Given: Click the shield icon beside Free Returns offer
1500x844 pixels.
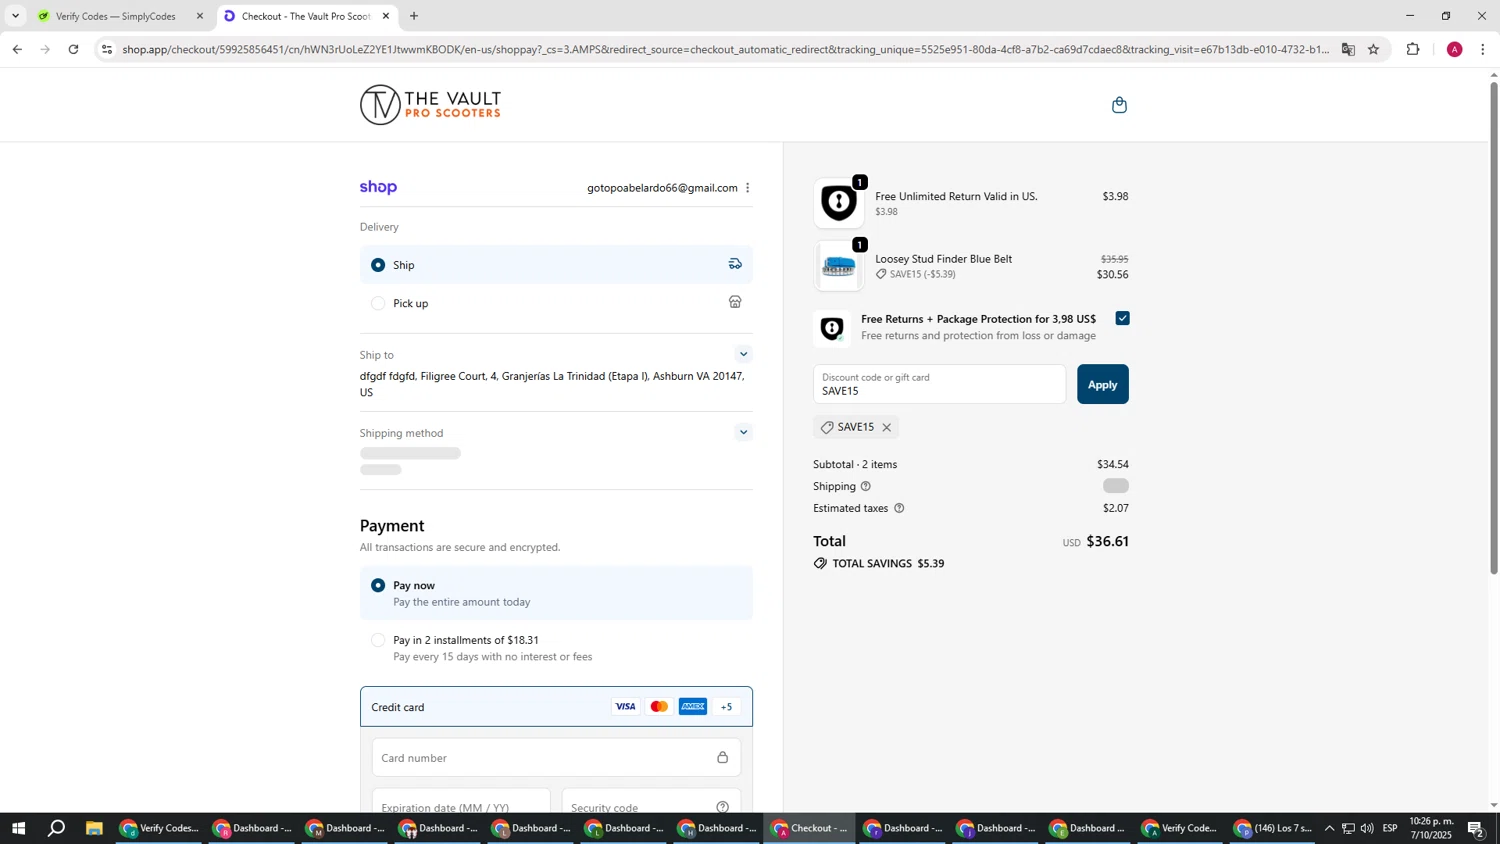Looking at the screenshot, I should [x=832, y=328].
